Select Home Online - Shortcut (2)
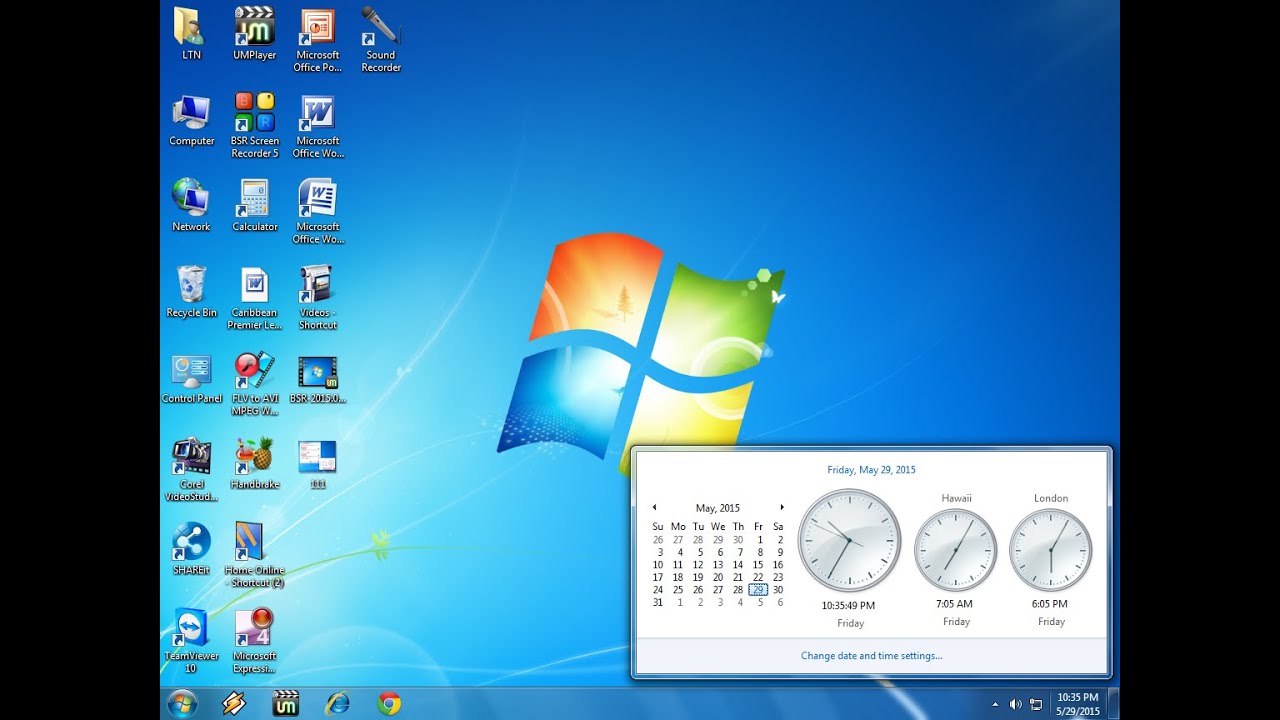The image size is (1280, 720). pyautogui.click(x=255, y=555)
